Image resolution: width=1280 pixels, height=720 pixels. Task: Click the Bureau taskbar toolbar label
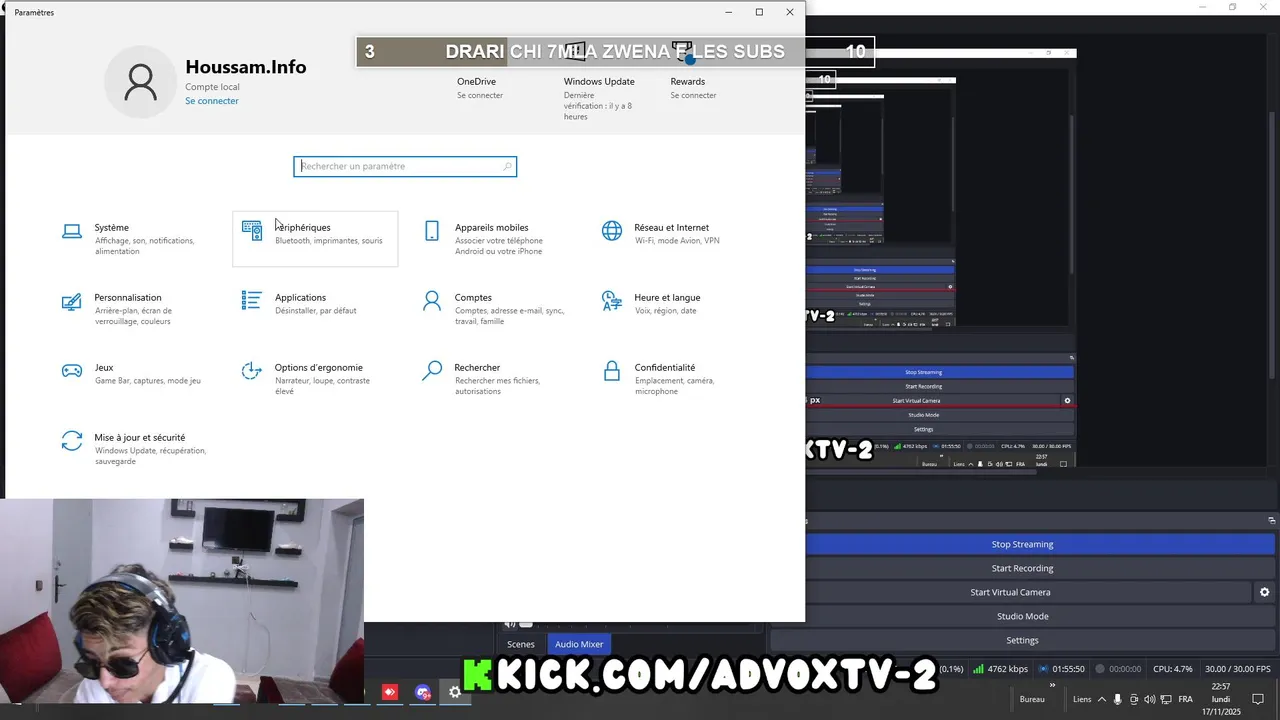pos(1032,699)
